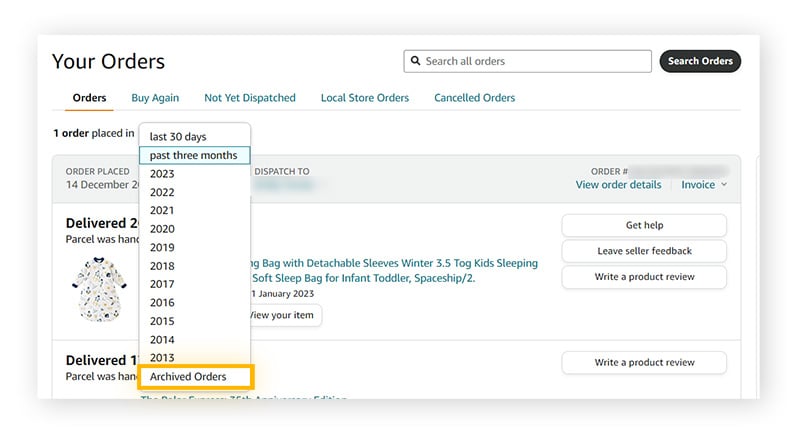Go to Local Store Orders tab

tap(364, 98)
